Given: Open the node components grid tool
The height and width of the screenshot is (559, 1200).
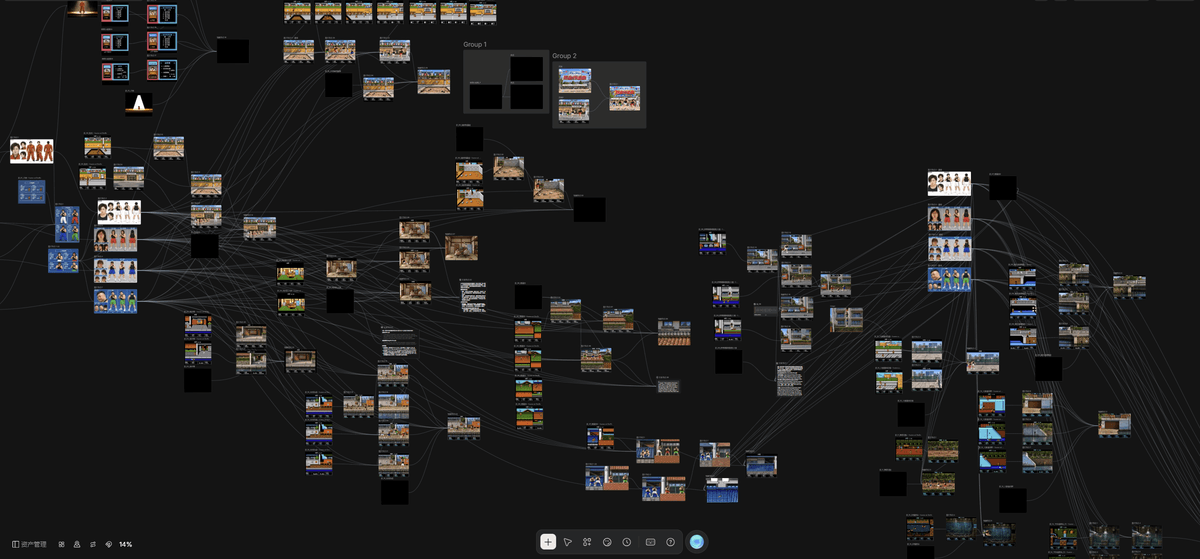Looking at the screenshot, I should pos(587,542).
